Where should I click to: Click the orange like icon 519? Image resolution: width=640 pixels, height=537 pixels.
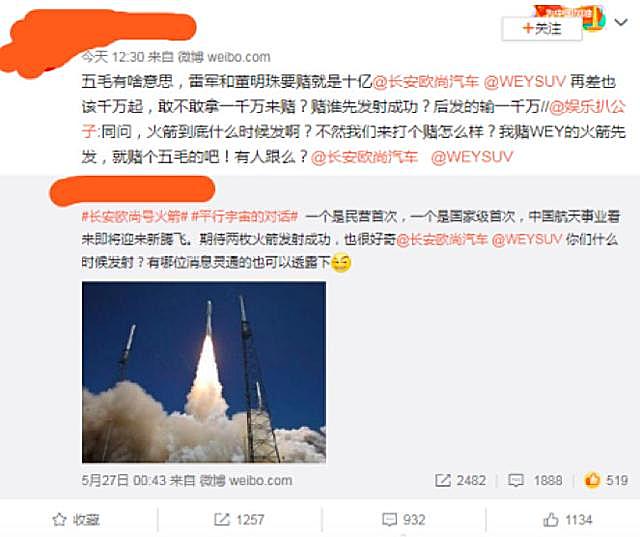coord(592,480)
